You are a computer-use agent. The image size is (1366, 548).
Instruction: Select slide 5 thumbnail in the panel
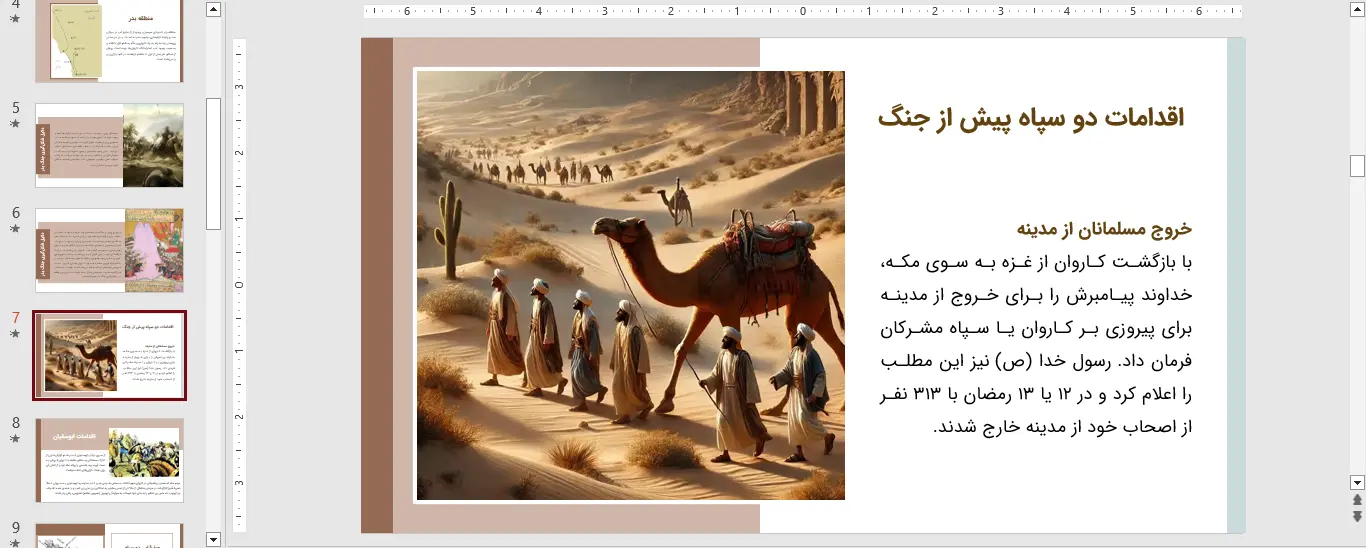pos(109,145)
